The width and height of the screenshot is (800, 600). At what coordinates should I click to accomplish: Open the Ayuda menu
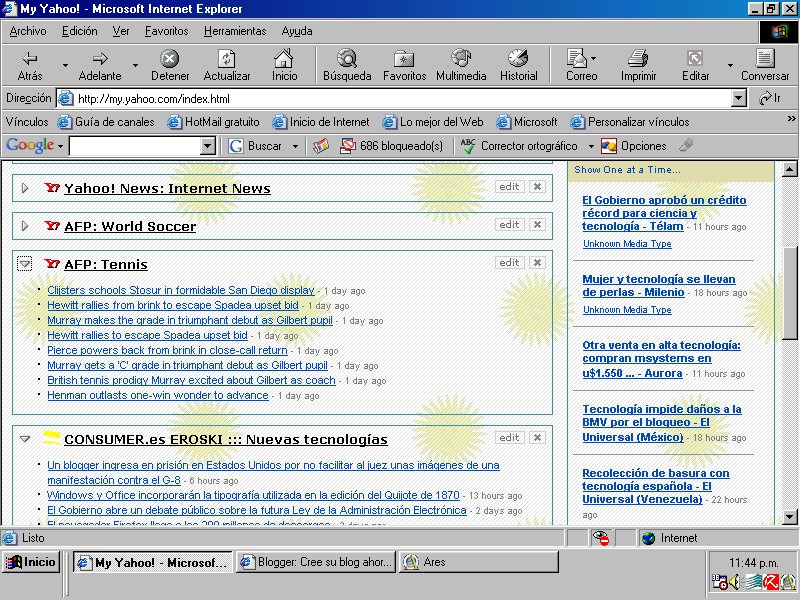(x=297, y=31)
